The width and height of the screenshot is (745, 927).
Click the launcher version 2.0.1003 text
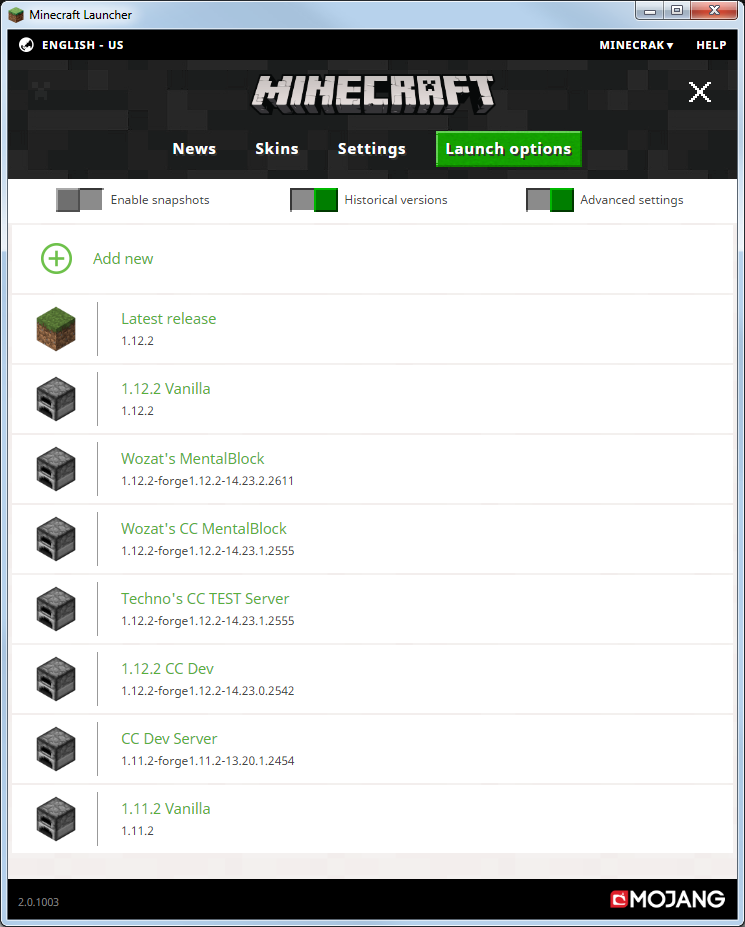[38, 902]
